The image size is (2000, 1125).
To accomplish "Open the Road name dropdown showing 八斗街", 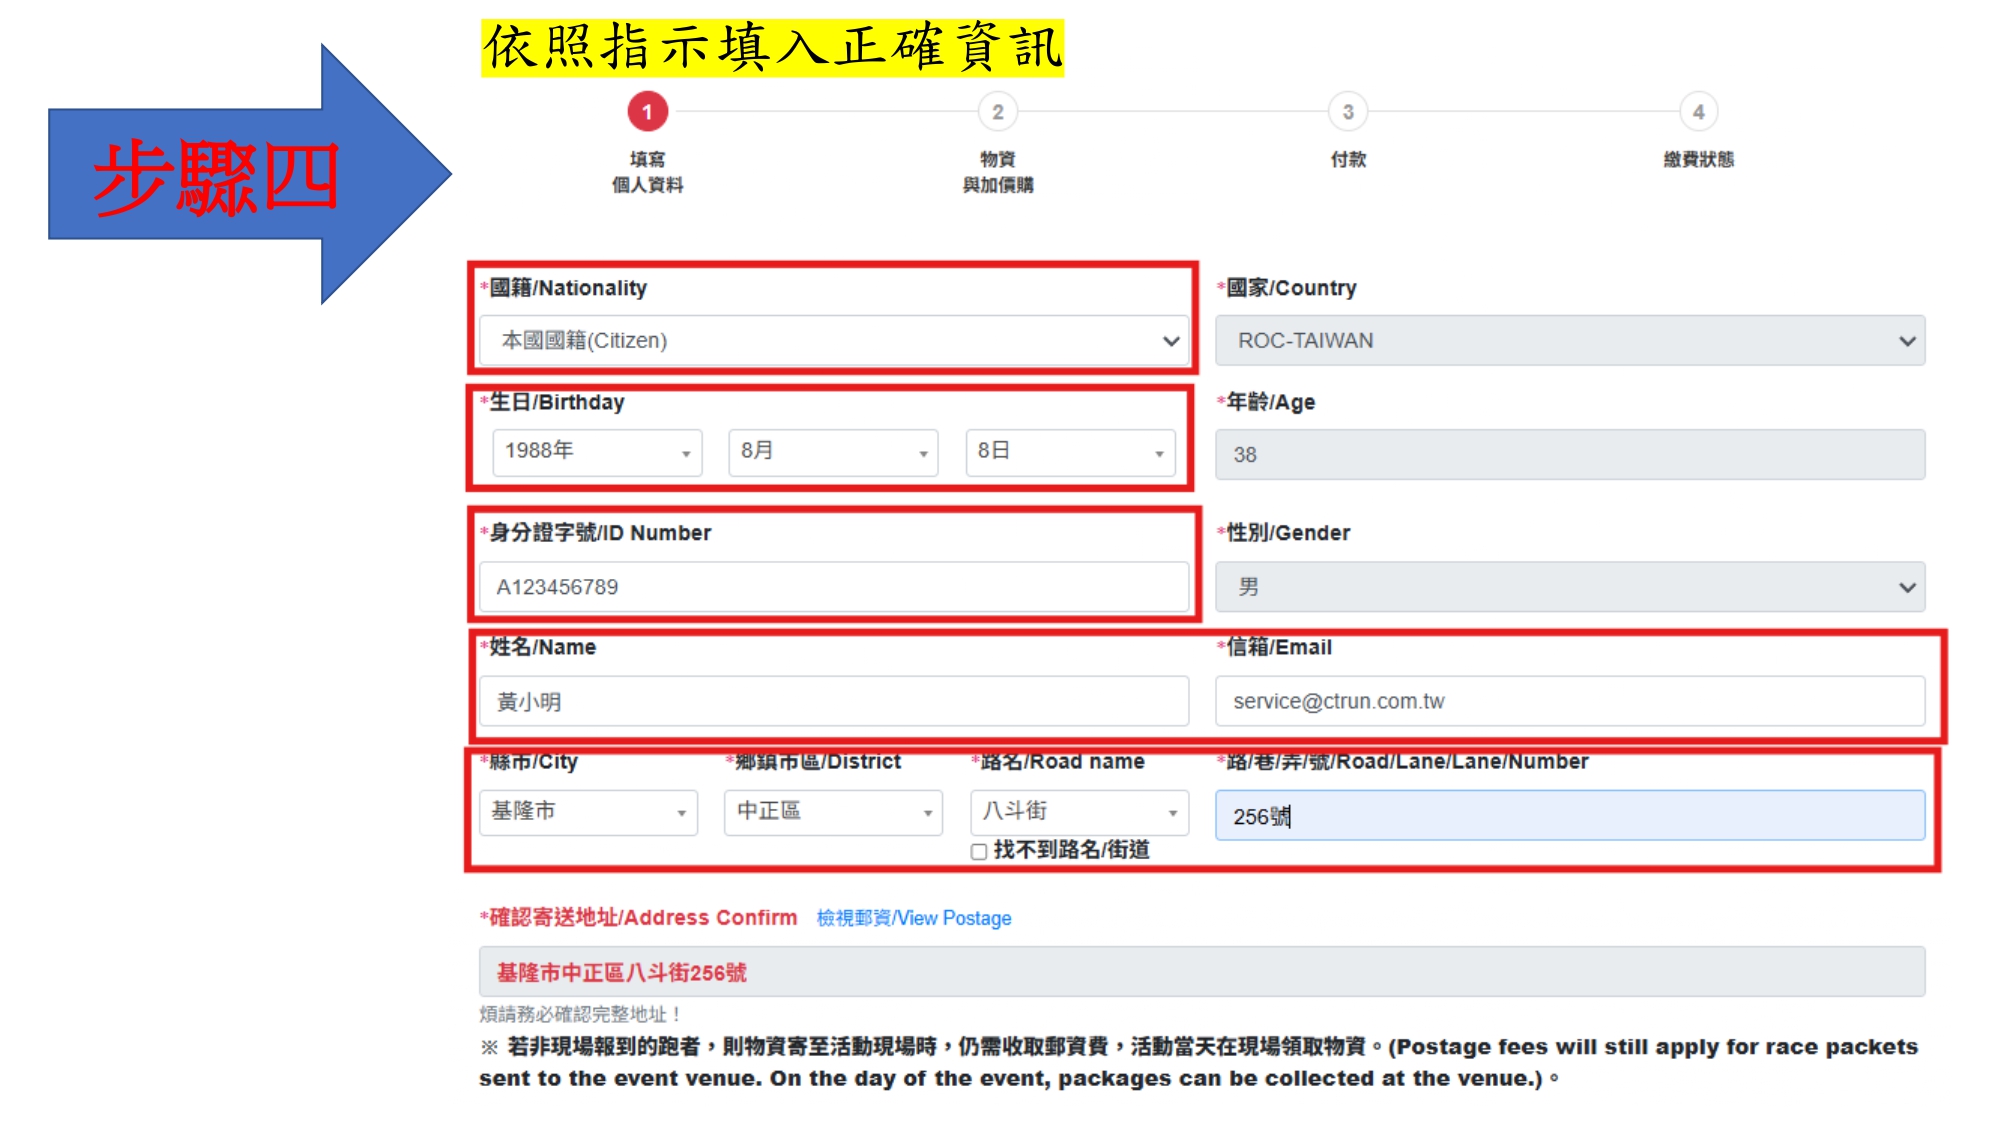I will click(1078, 812).
